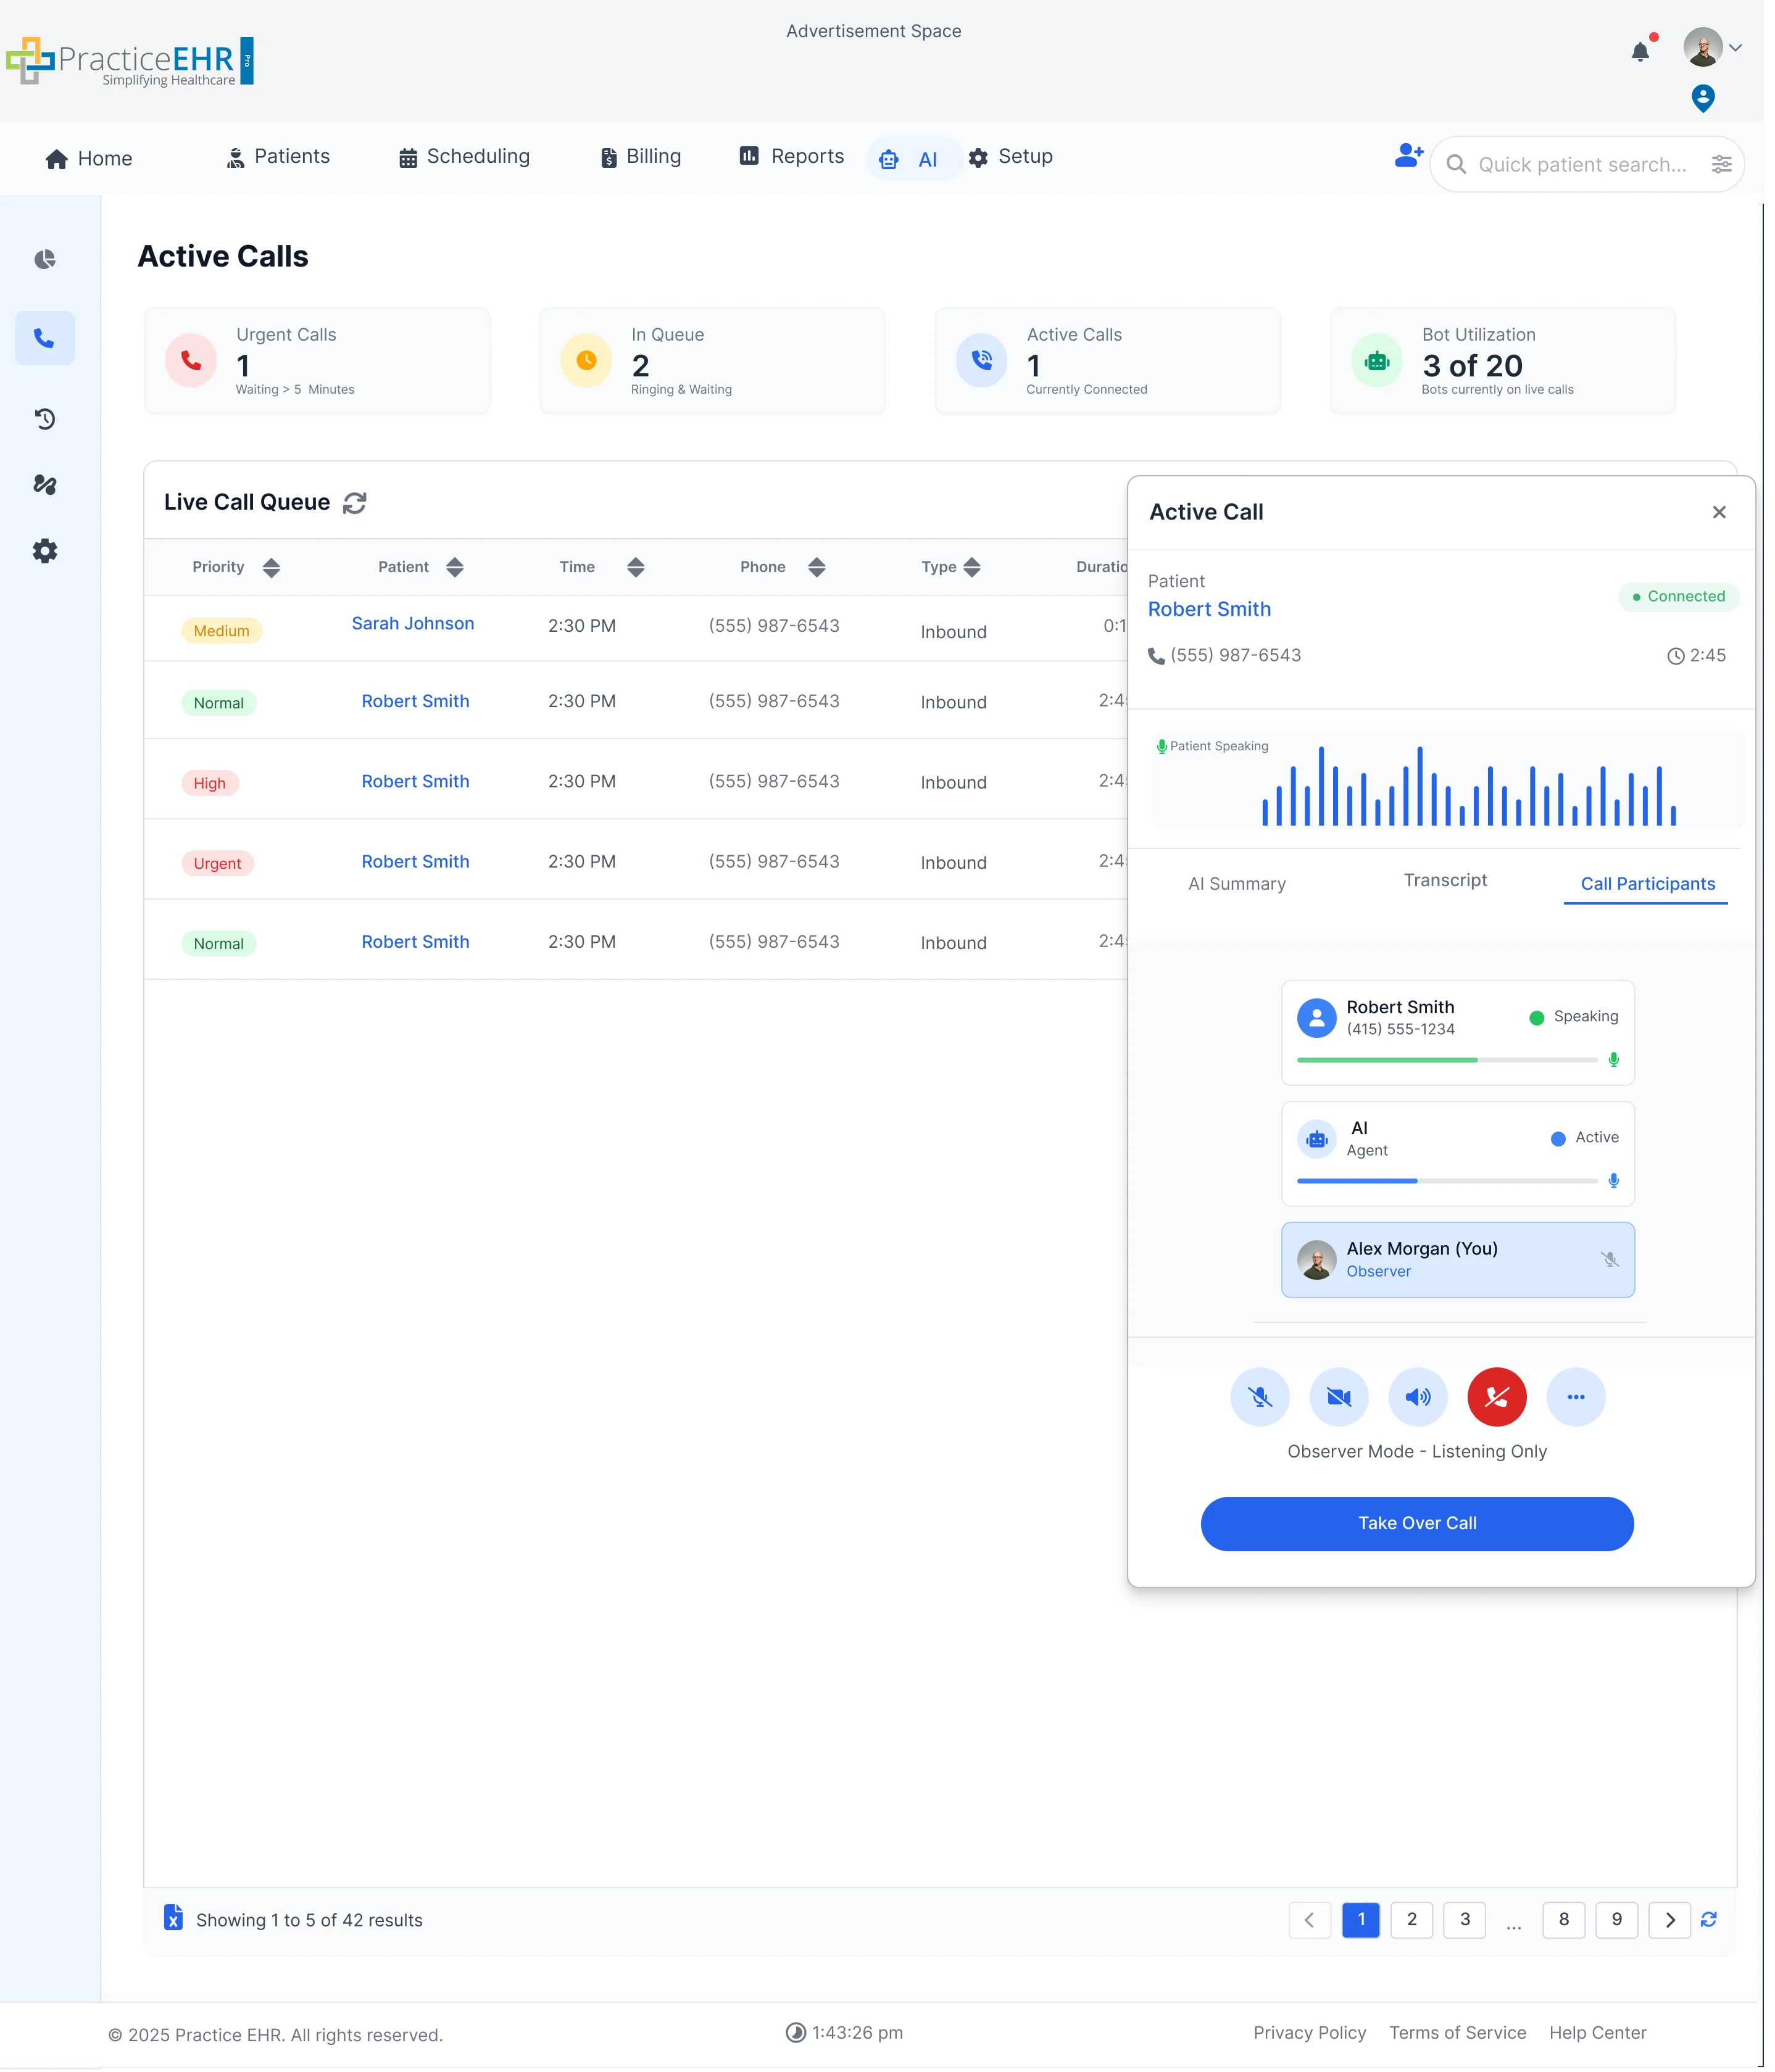
Task: Open call history in the sidebar
Action: (x=45, y=419)
